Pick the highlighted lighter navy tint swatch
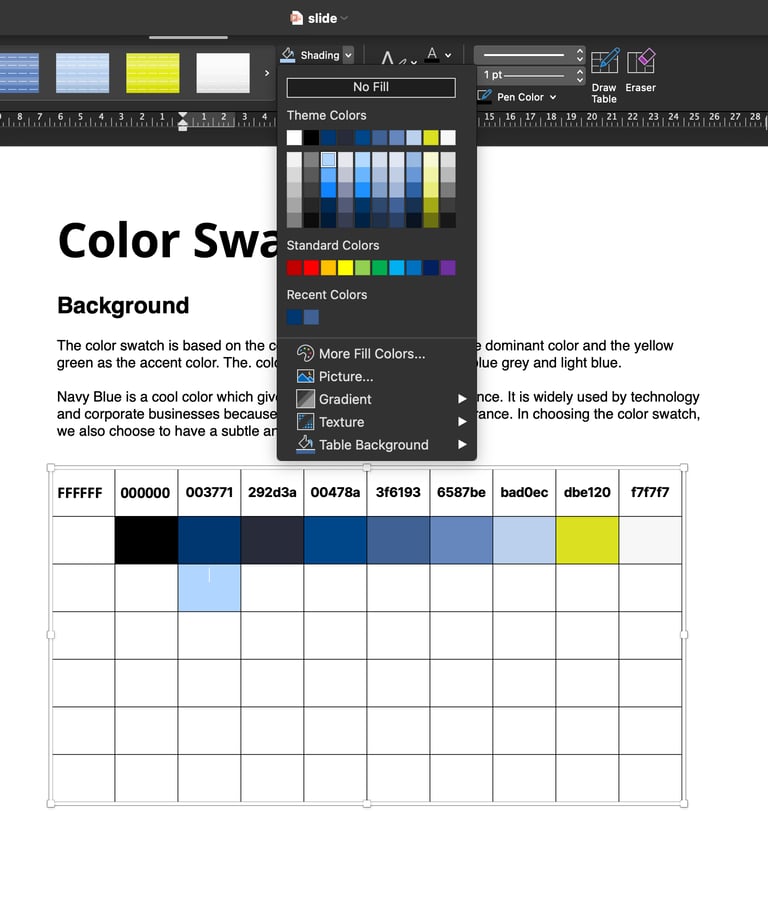Screen dimensions: 768x901 (x=329, y=160)
